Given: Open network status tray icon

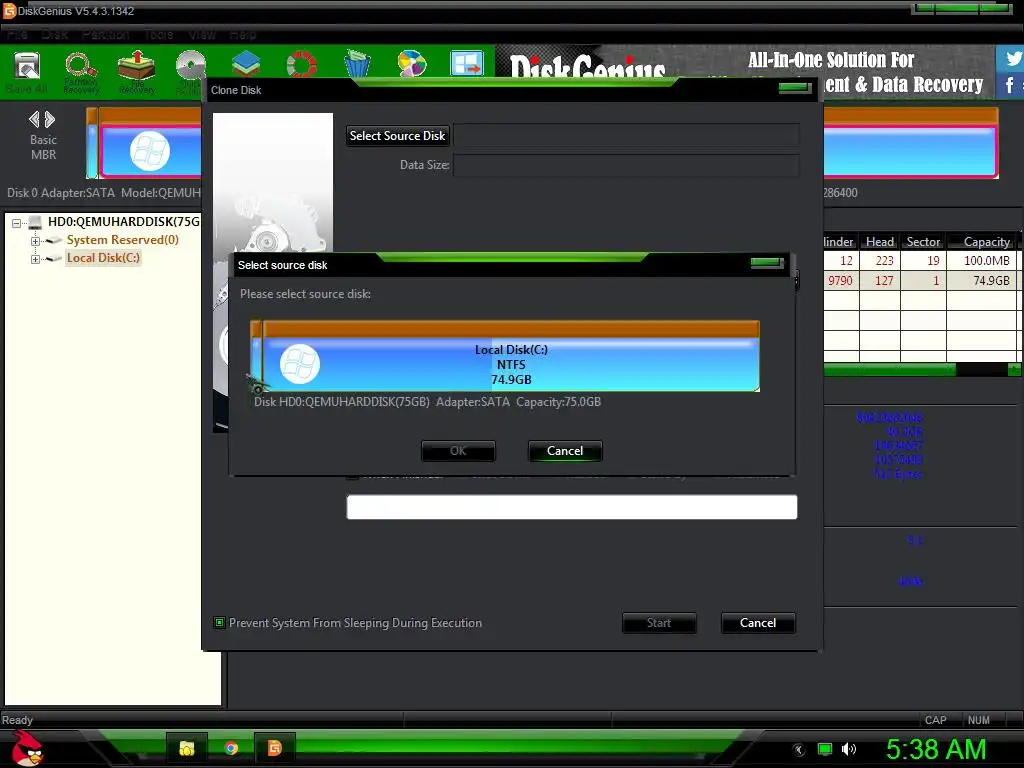Looking at the screenshot, I should 825,750.
